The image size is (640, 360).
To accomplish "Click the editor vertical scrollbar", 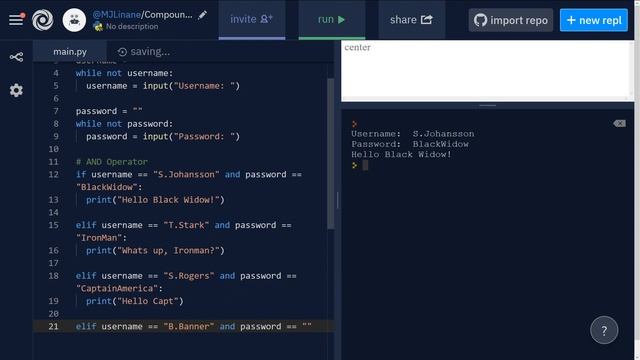I will click(x=331, y=153).
